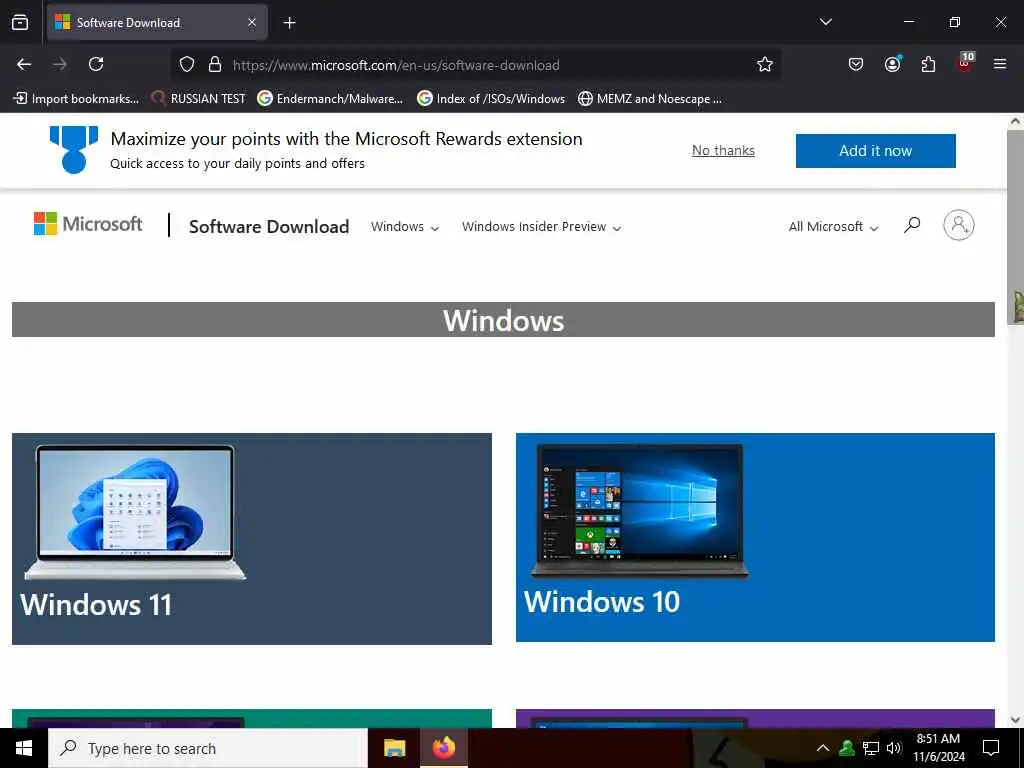Open RUSSIAN TEST bookmark
The width and height of the screenshot is (1024, 768).
(198, 99)
